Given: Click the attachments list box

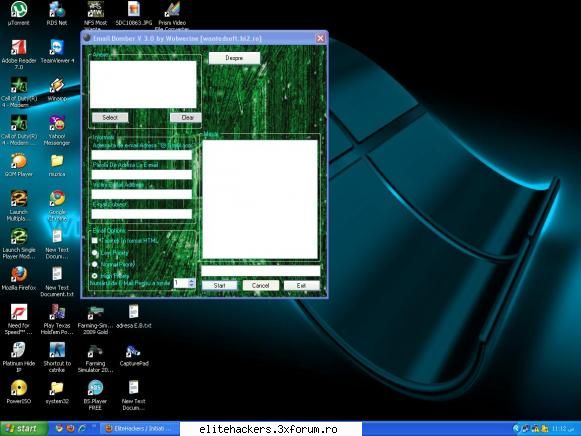Looking at the screenshot, I should [x=143, y=84].
